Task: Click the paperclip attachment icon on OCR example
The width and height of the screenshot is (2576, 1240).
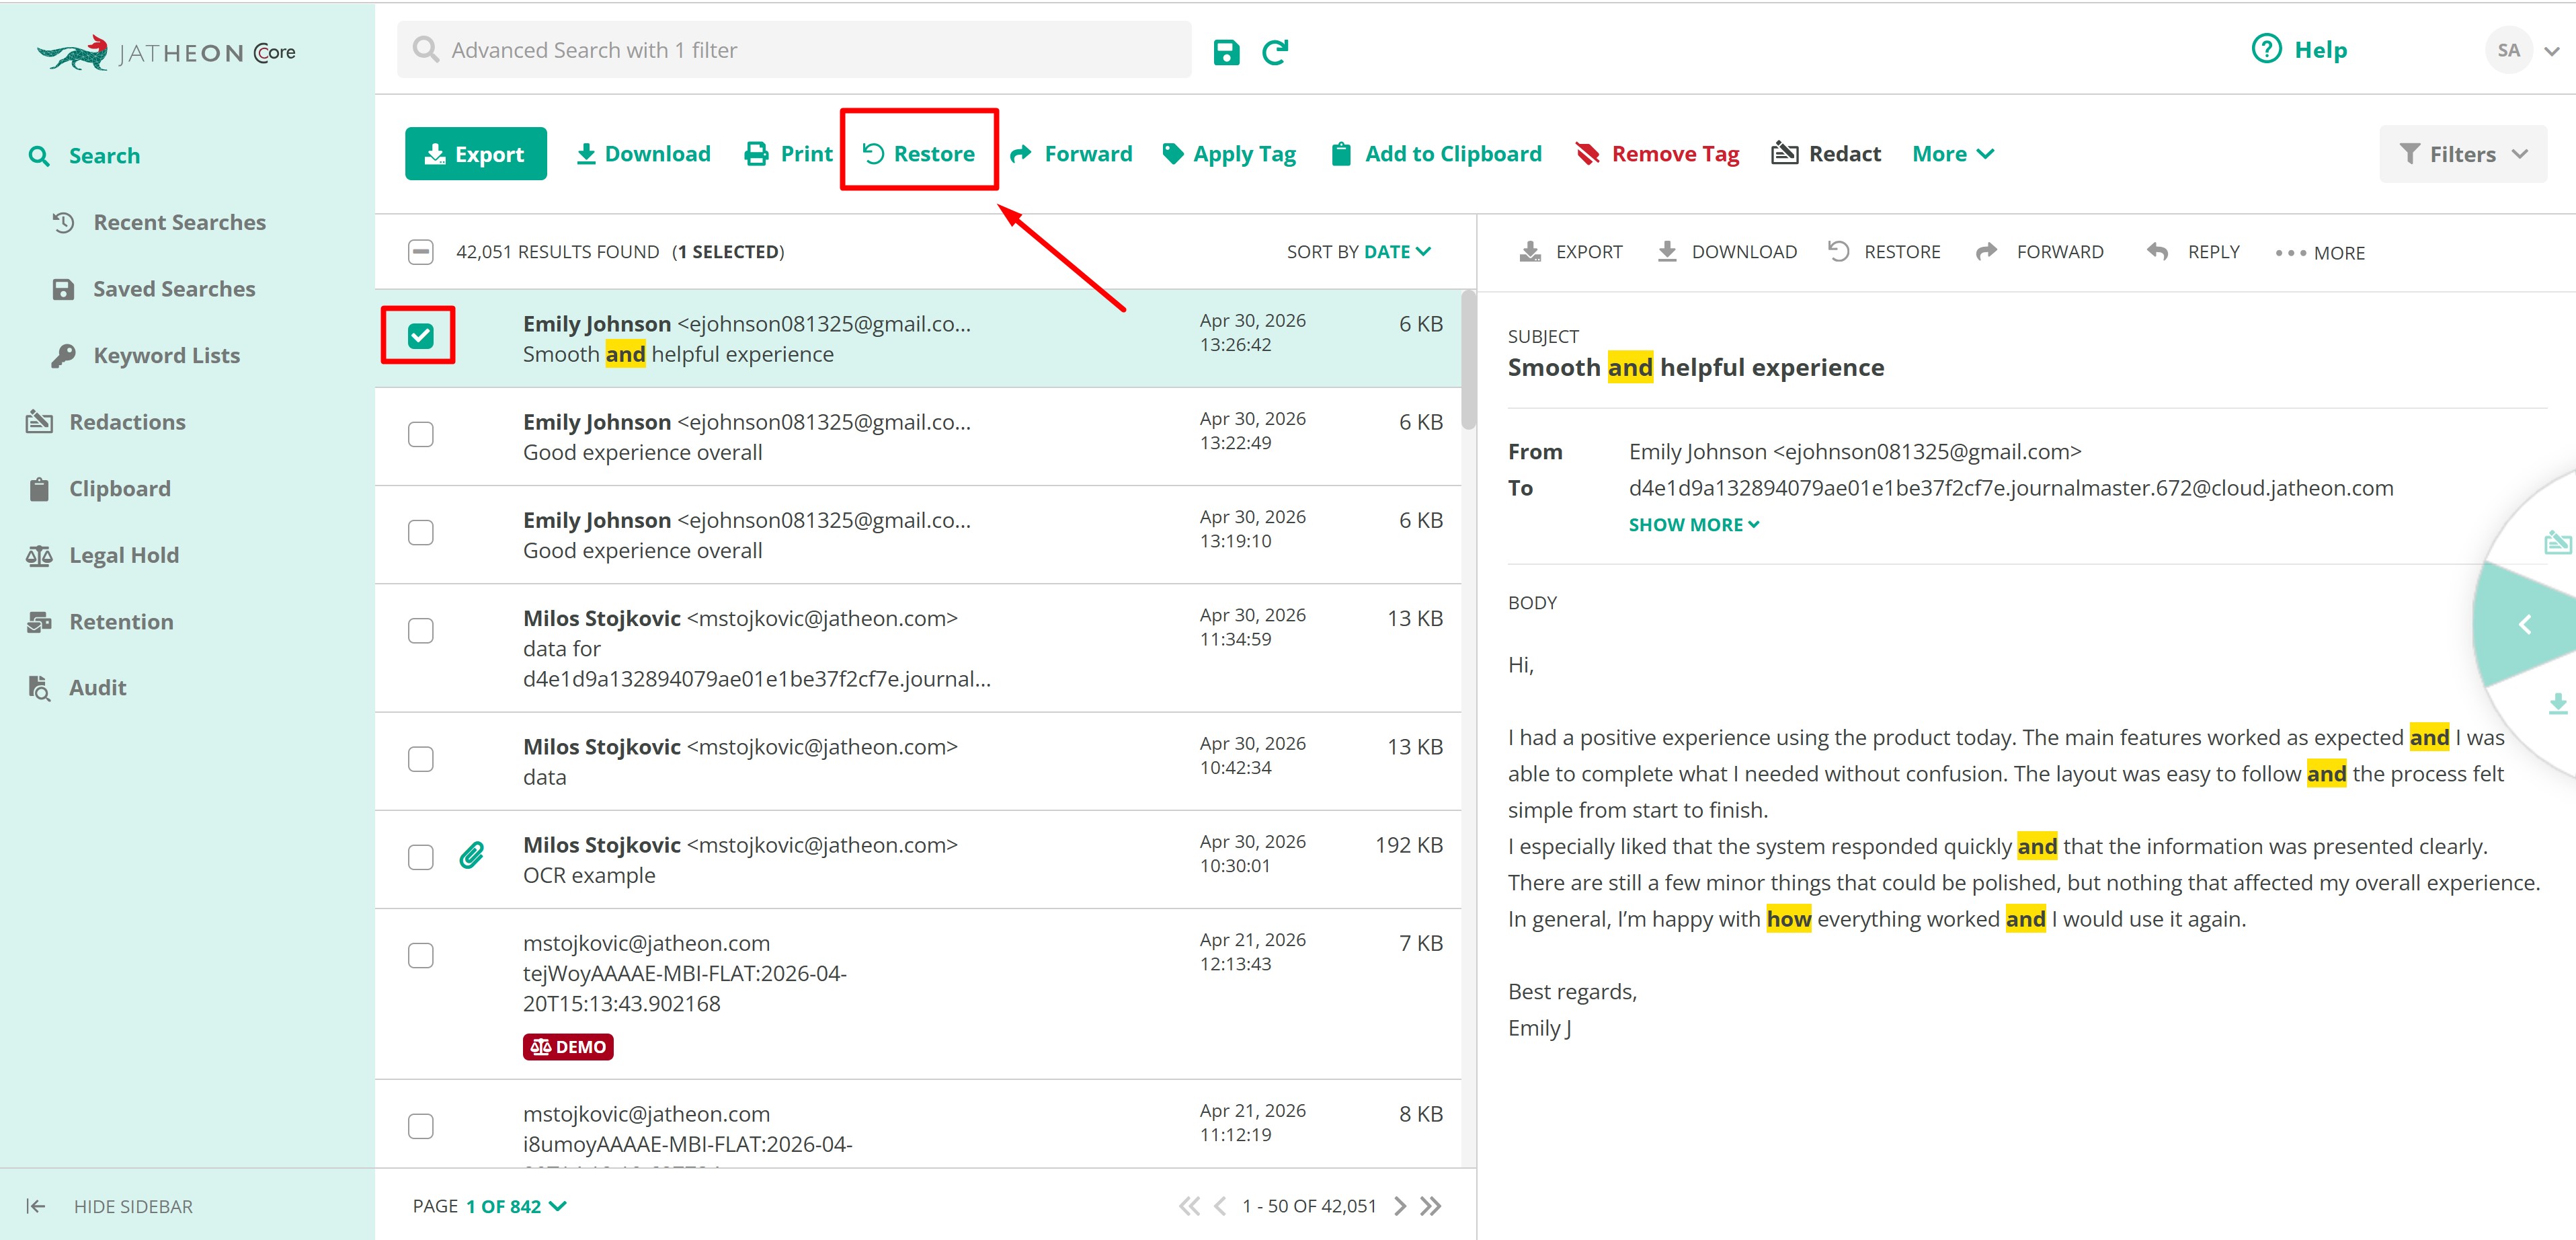Action: pyautogui.click(x=472, y=856)
